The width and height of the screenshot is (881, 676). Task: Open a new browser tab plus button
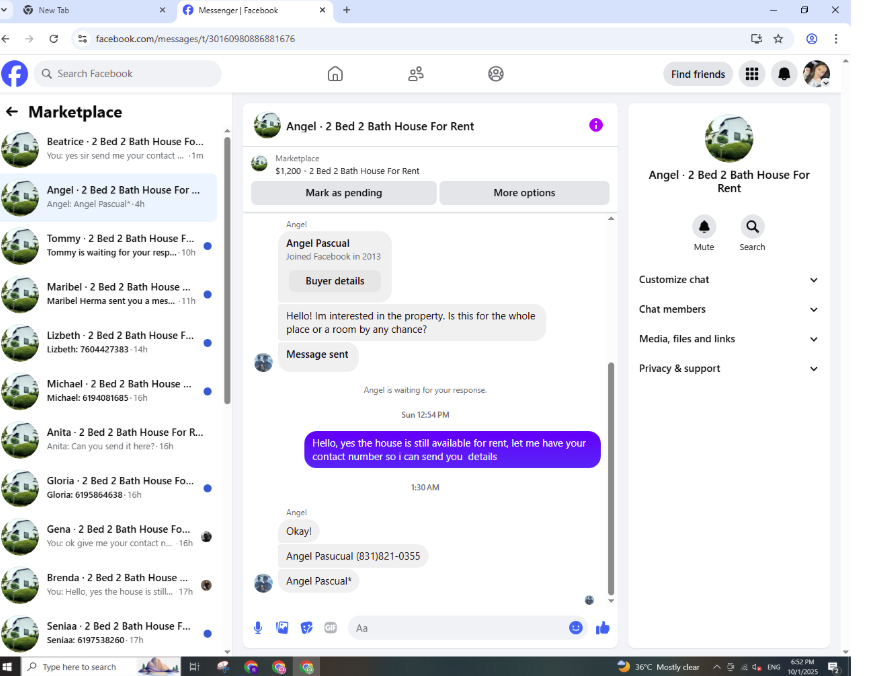347,10
